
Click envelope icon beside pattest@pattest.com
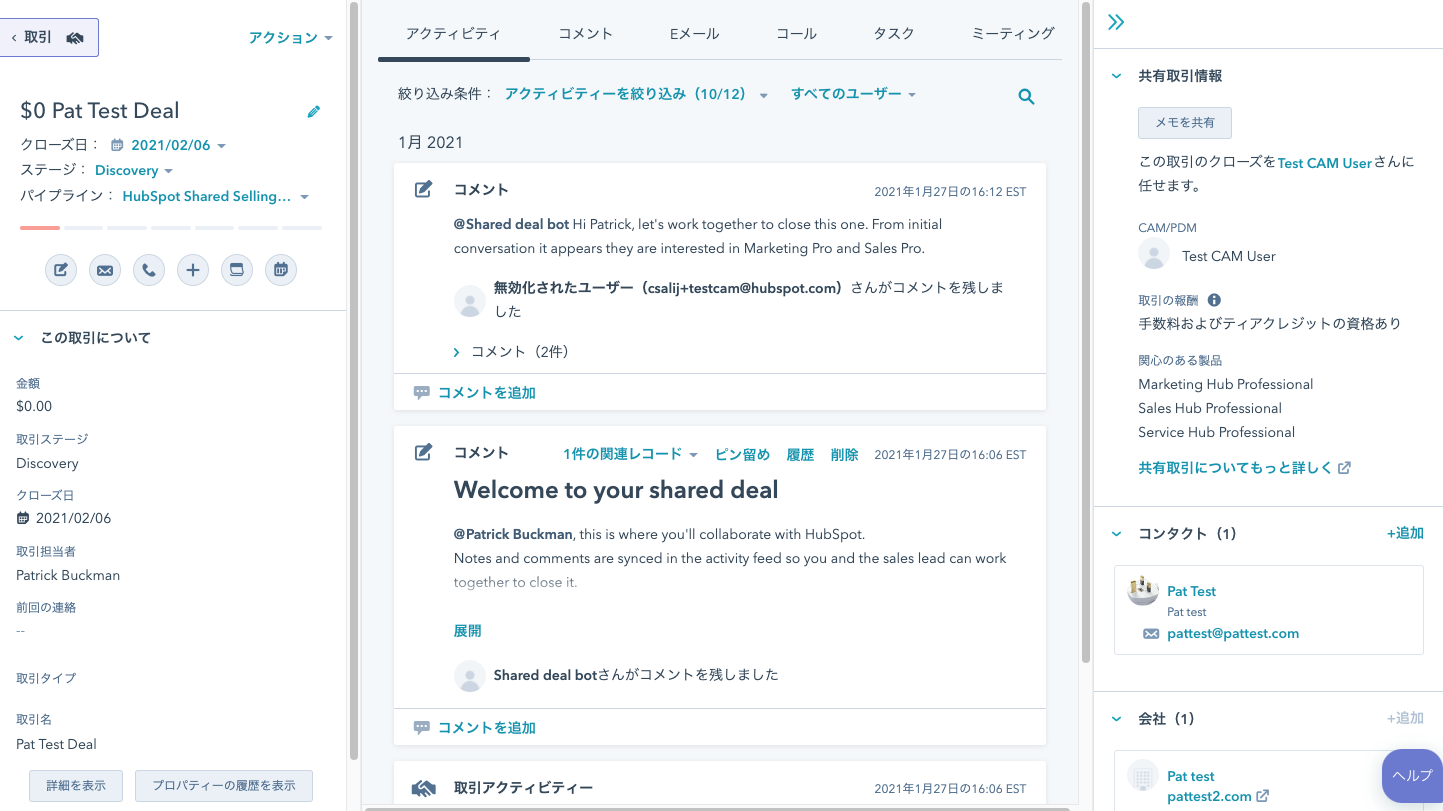click(1151, 634)
